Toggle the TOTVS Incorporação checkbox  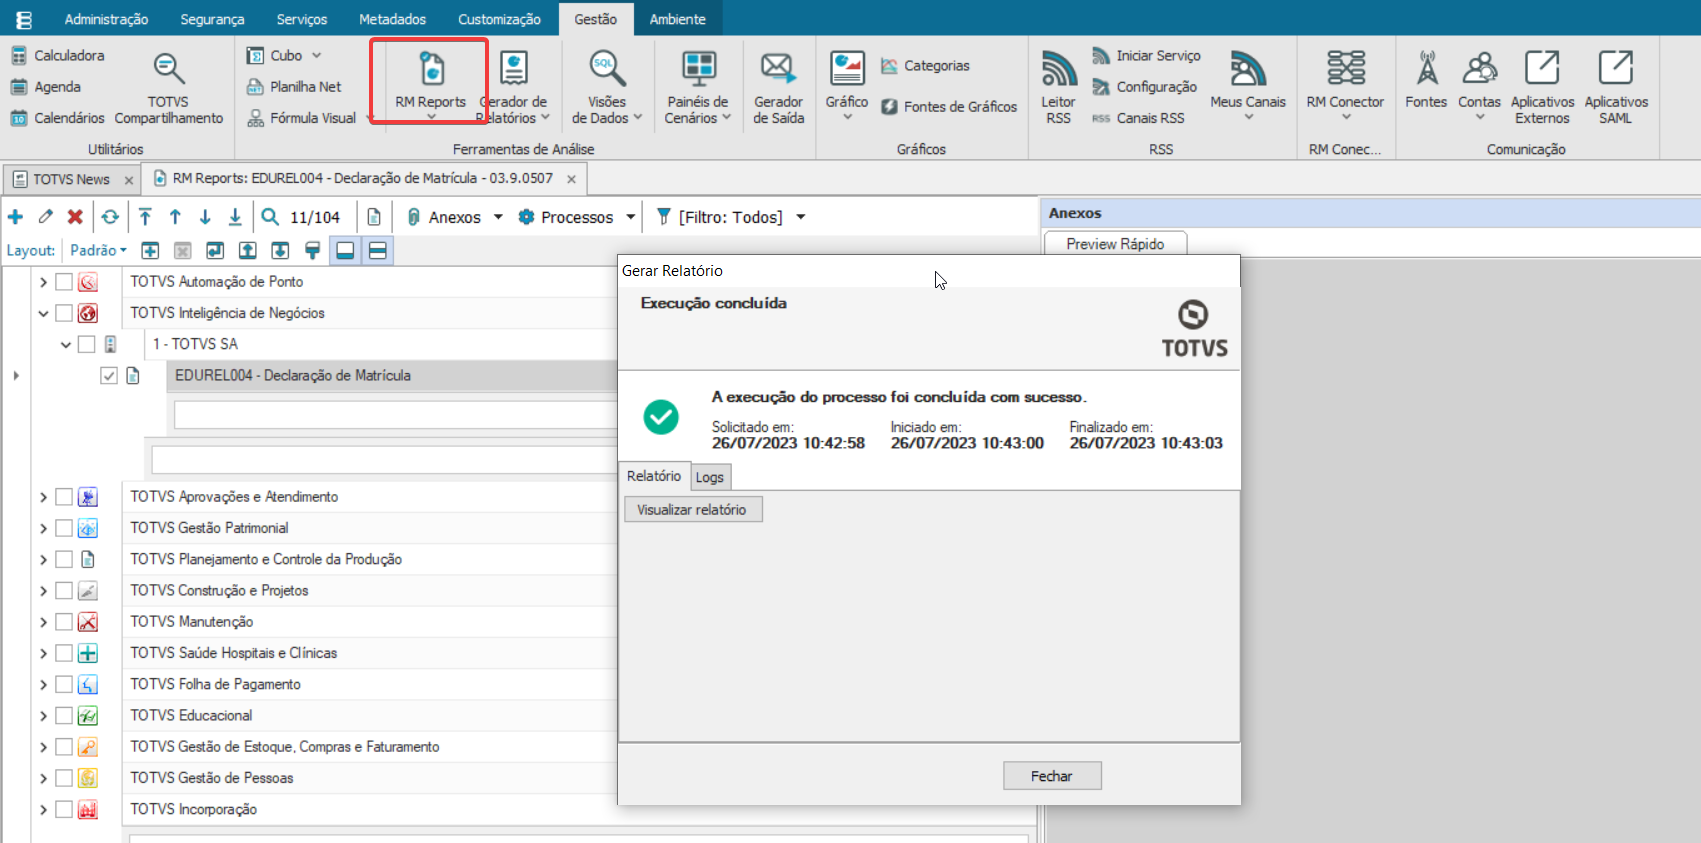(64, 810)
